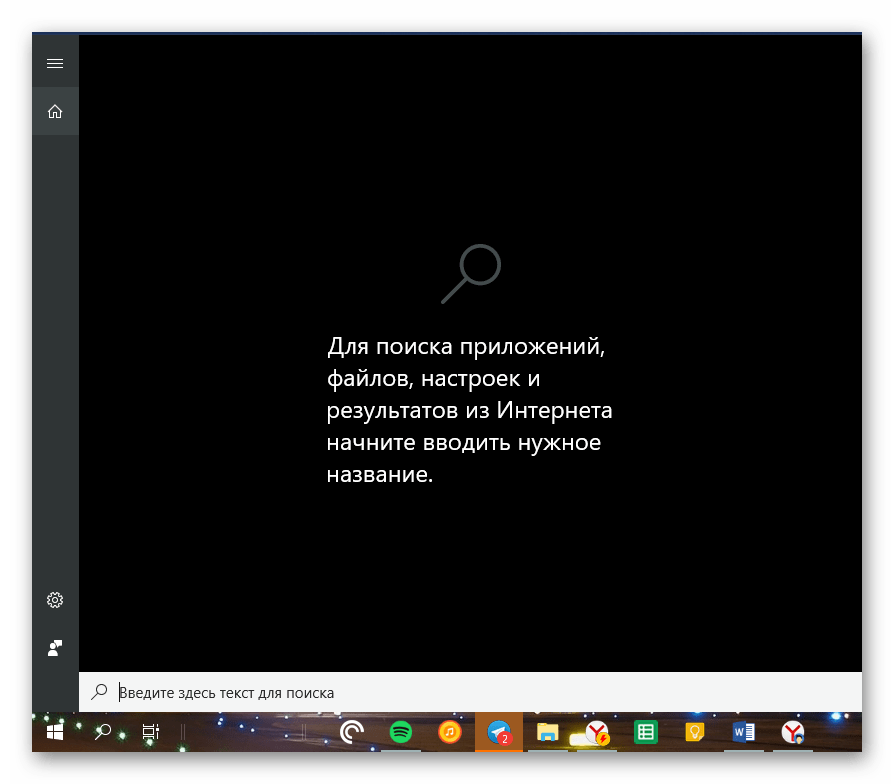Click the feedback icon in sidebar
Viewport: 894px width, 784px height.
click(x=55, y=648)
